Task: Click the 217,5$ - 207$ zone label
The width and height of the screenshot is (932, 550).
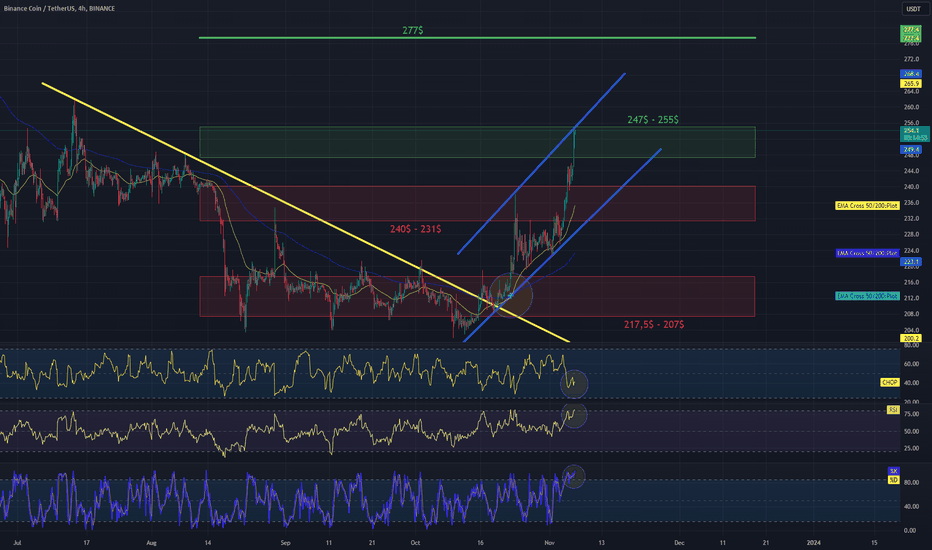Action: point(654,325)
